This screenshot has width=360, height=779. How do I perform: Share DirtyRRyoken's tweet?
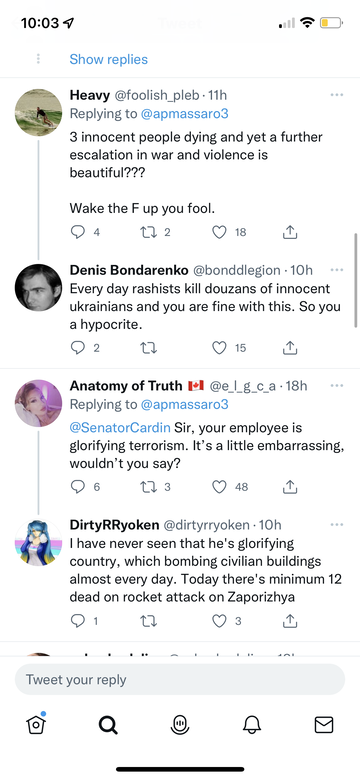tap(290, 620)
